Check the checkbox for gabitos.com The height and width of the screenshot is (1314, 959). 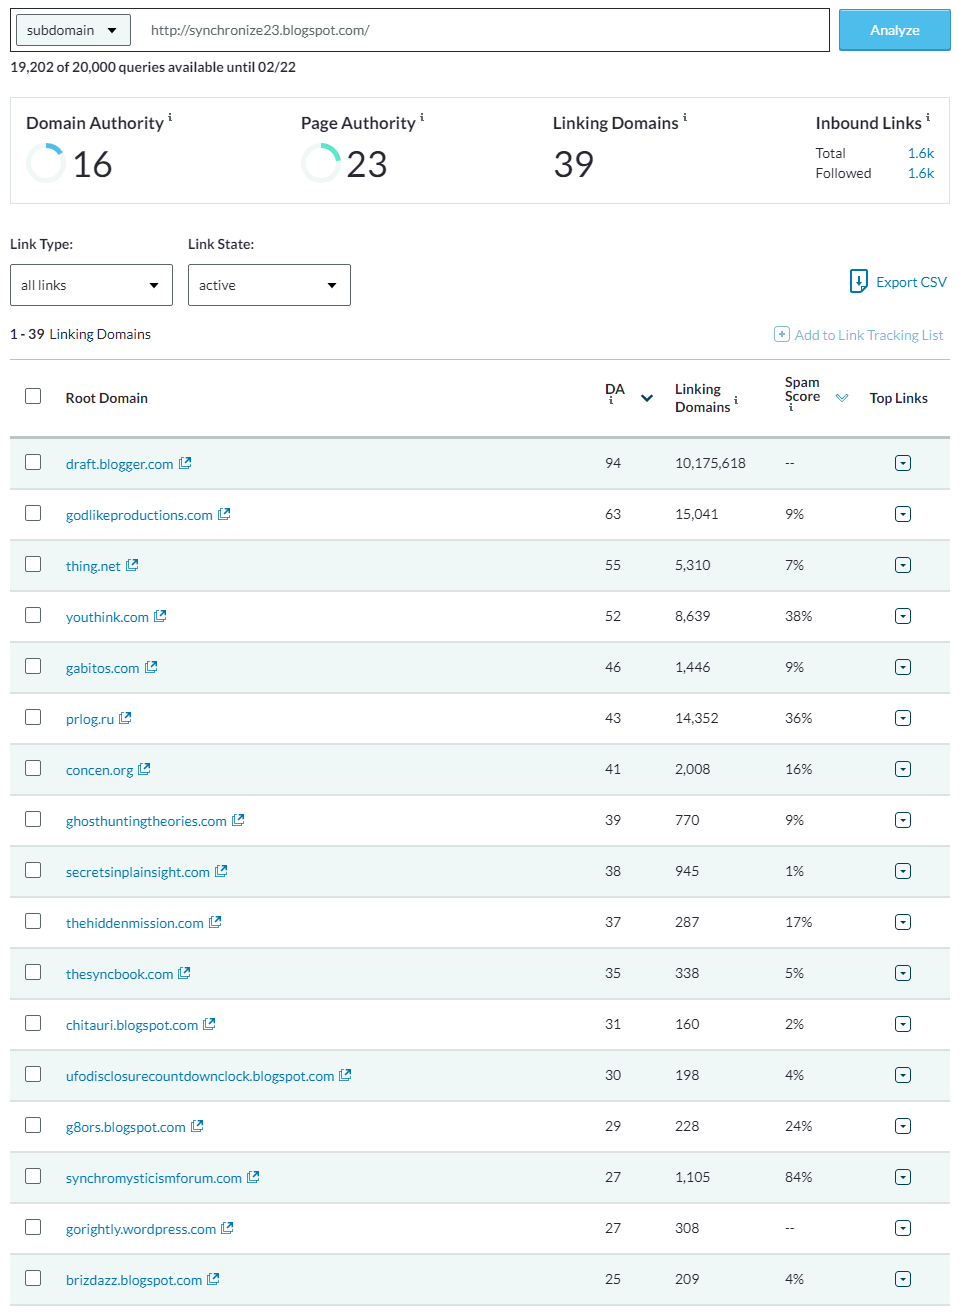(x=32, y=666)
